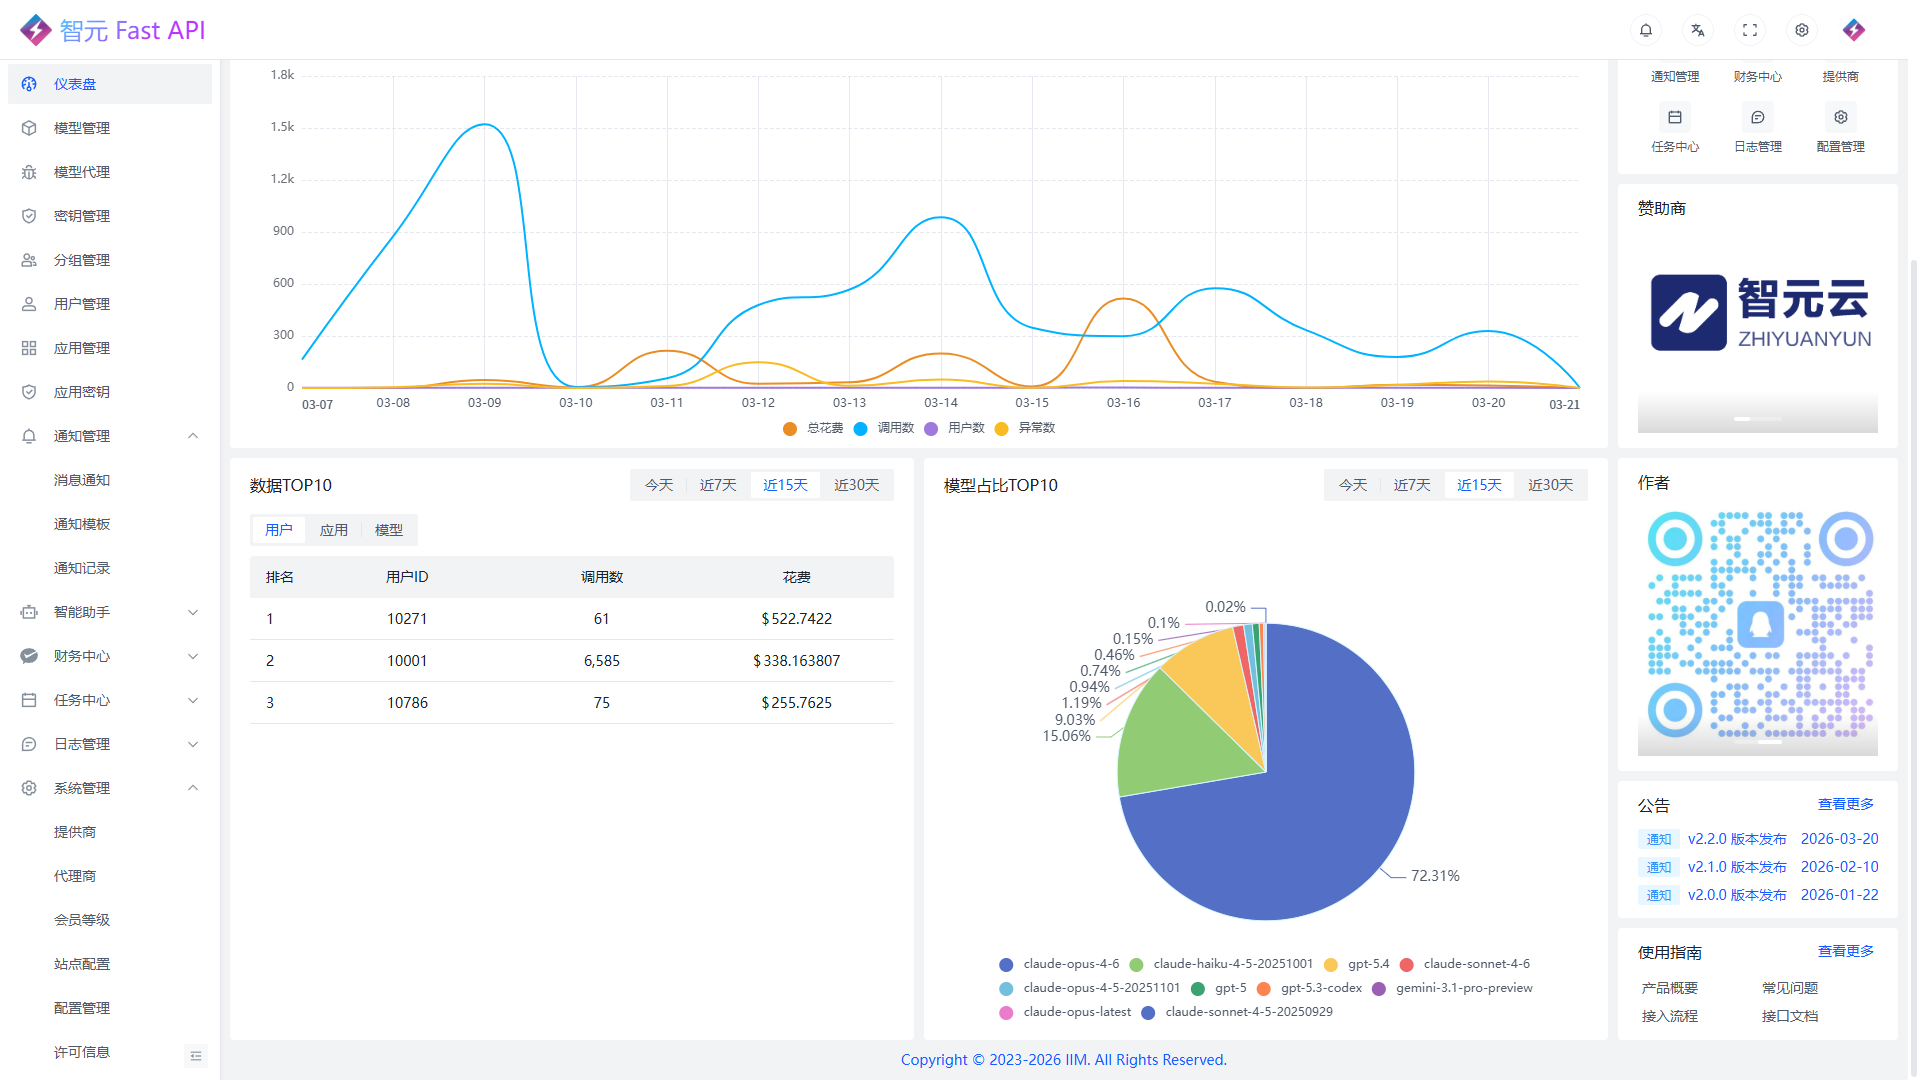Open v2.2.0 版本发布 announcement
The image size is (1920, 1080).
point(1737,839)
